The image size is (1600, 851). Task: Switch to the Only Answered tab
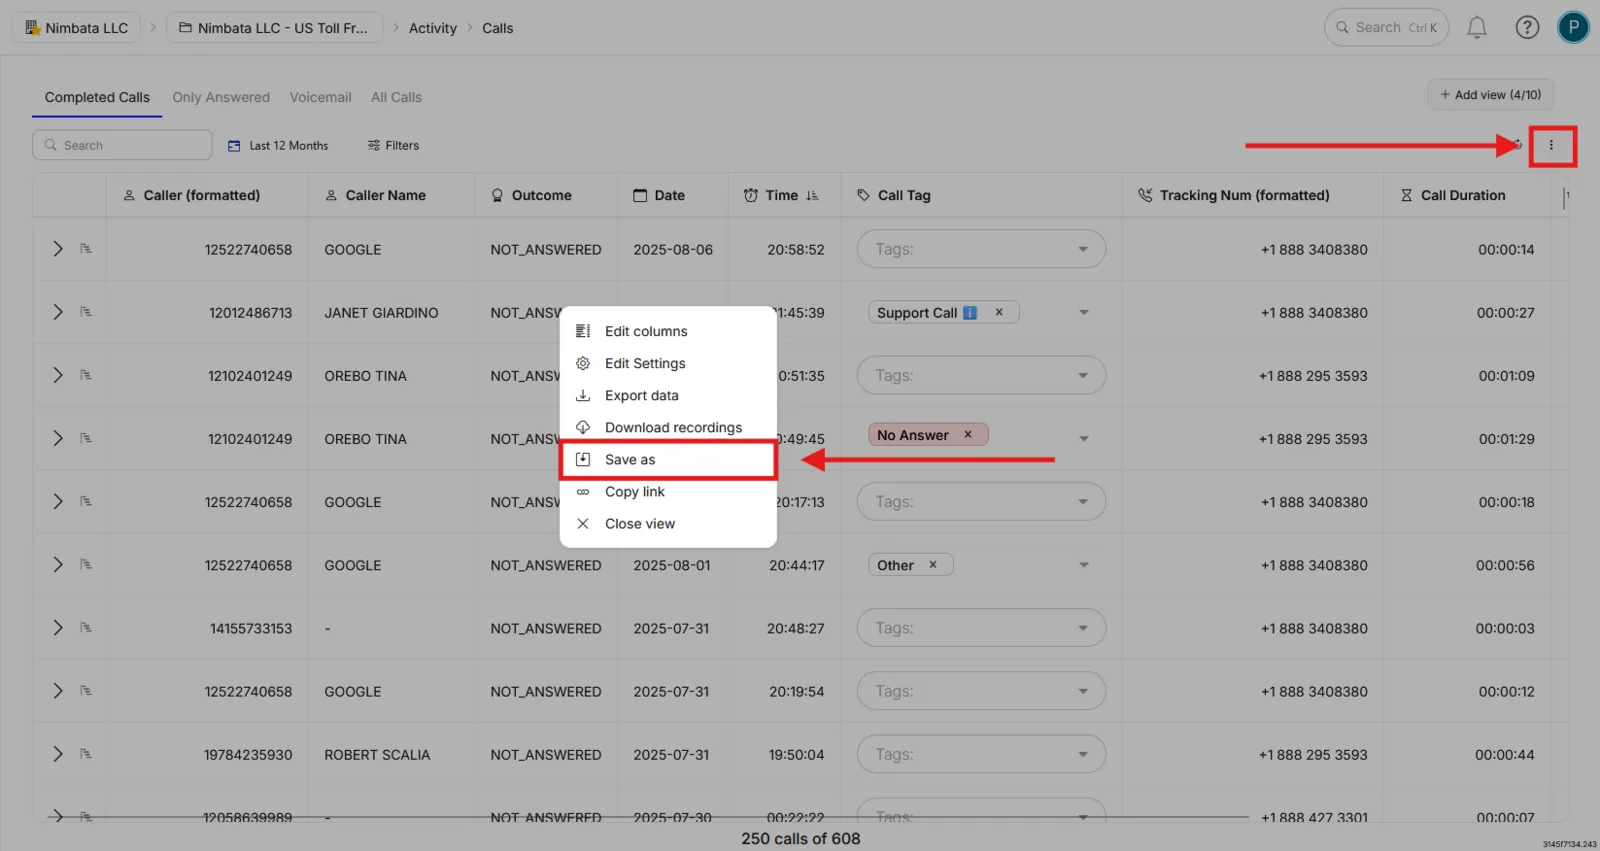[x=221, y=97]
